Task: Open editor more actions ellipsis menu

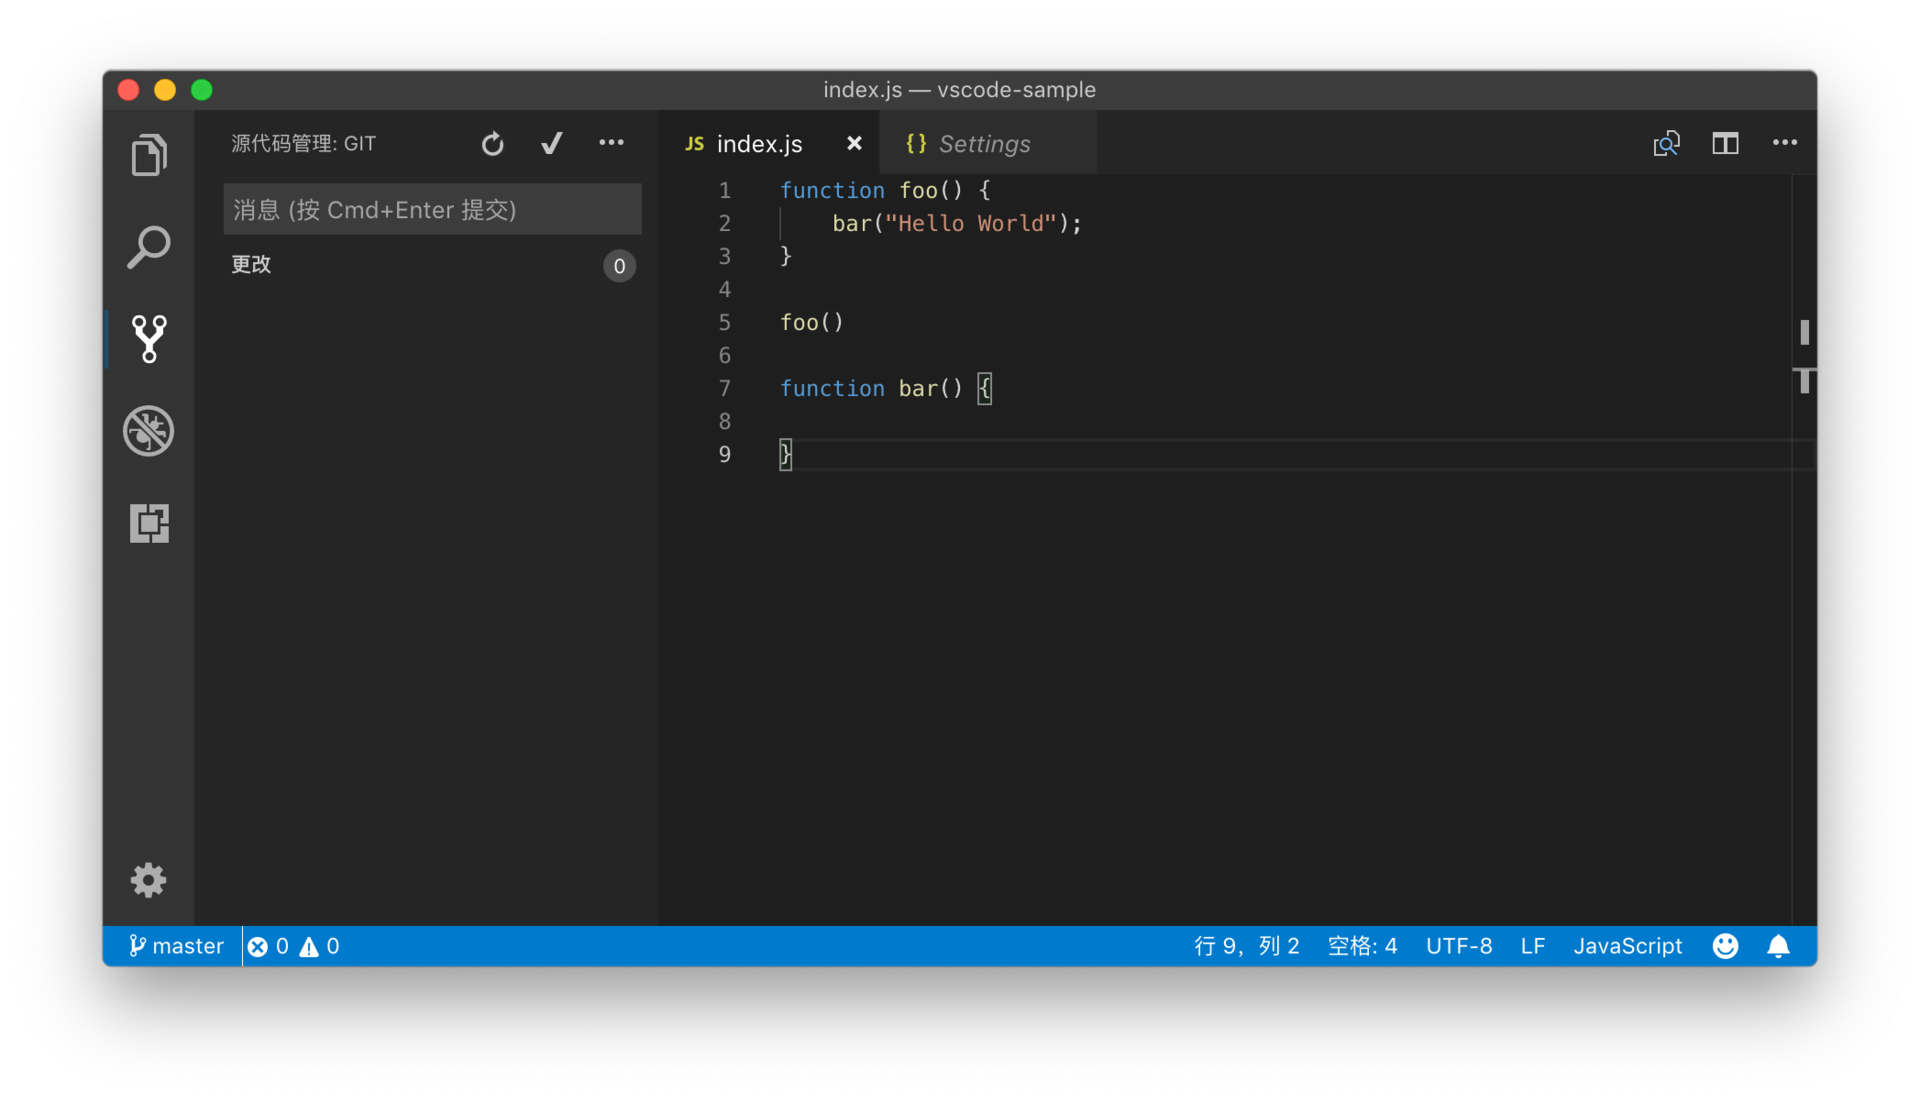Action: [x=1785, y=143]
